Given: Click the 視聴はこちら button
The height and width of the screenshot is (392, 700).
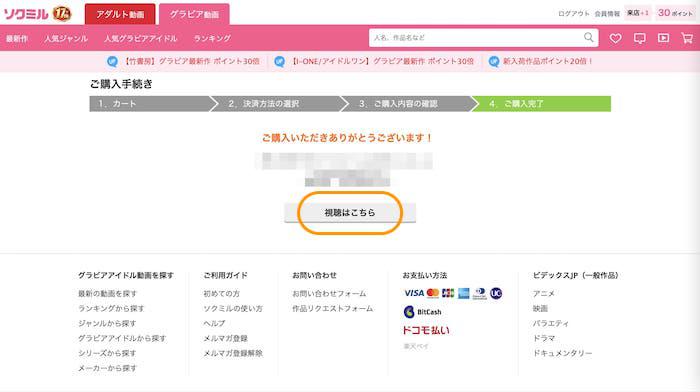Looking at the screenshot, I should coord(350,213).
